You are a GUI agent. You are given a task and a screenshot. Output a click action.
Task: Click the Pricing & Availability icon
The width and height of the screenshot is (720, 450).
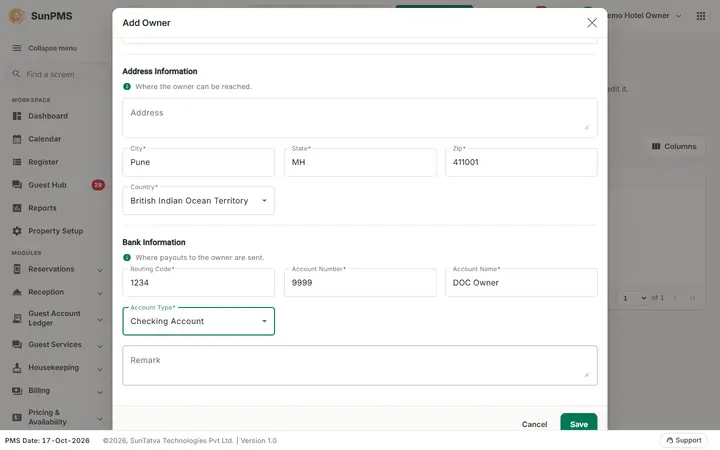[x=17, y=417]
